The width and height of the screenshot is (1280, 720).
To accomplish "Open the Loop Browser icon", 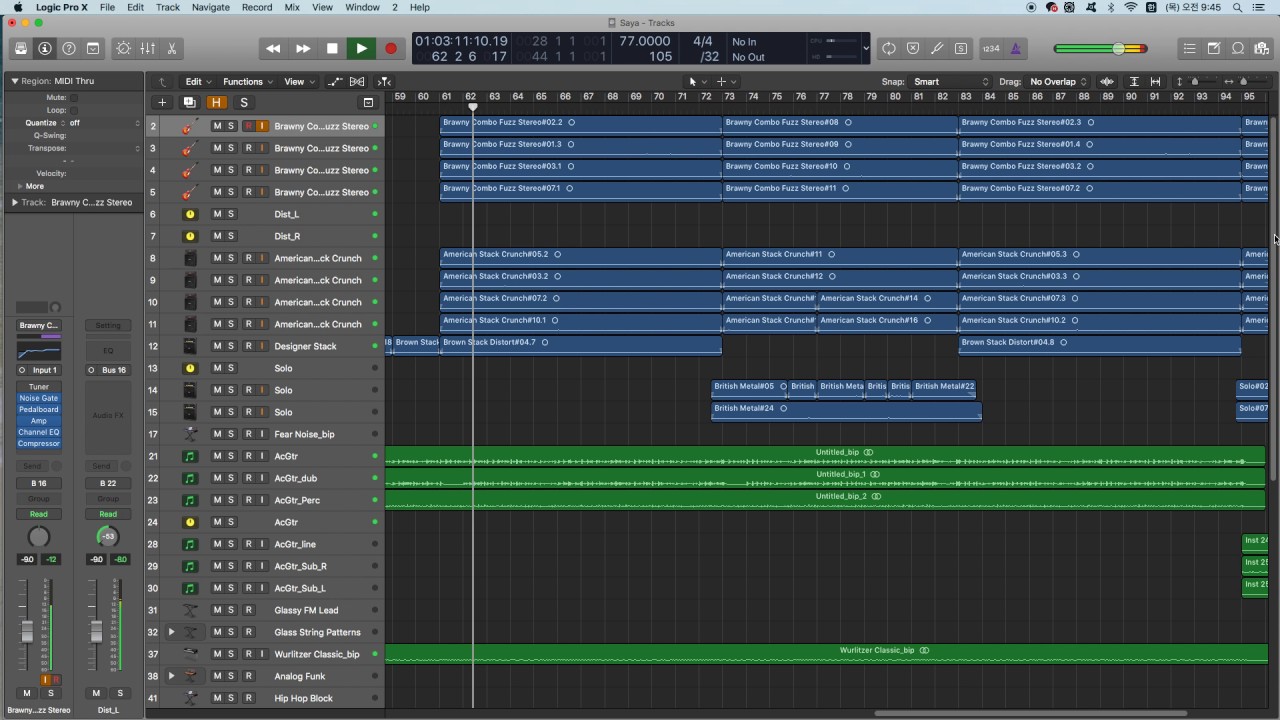I will tap(1237, 48).
